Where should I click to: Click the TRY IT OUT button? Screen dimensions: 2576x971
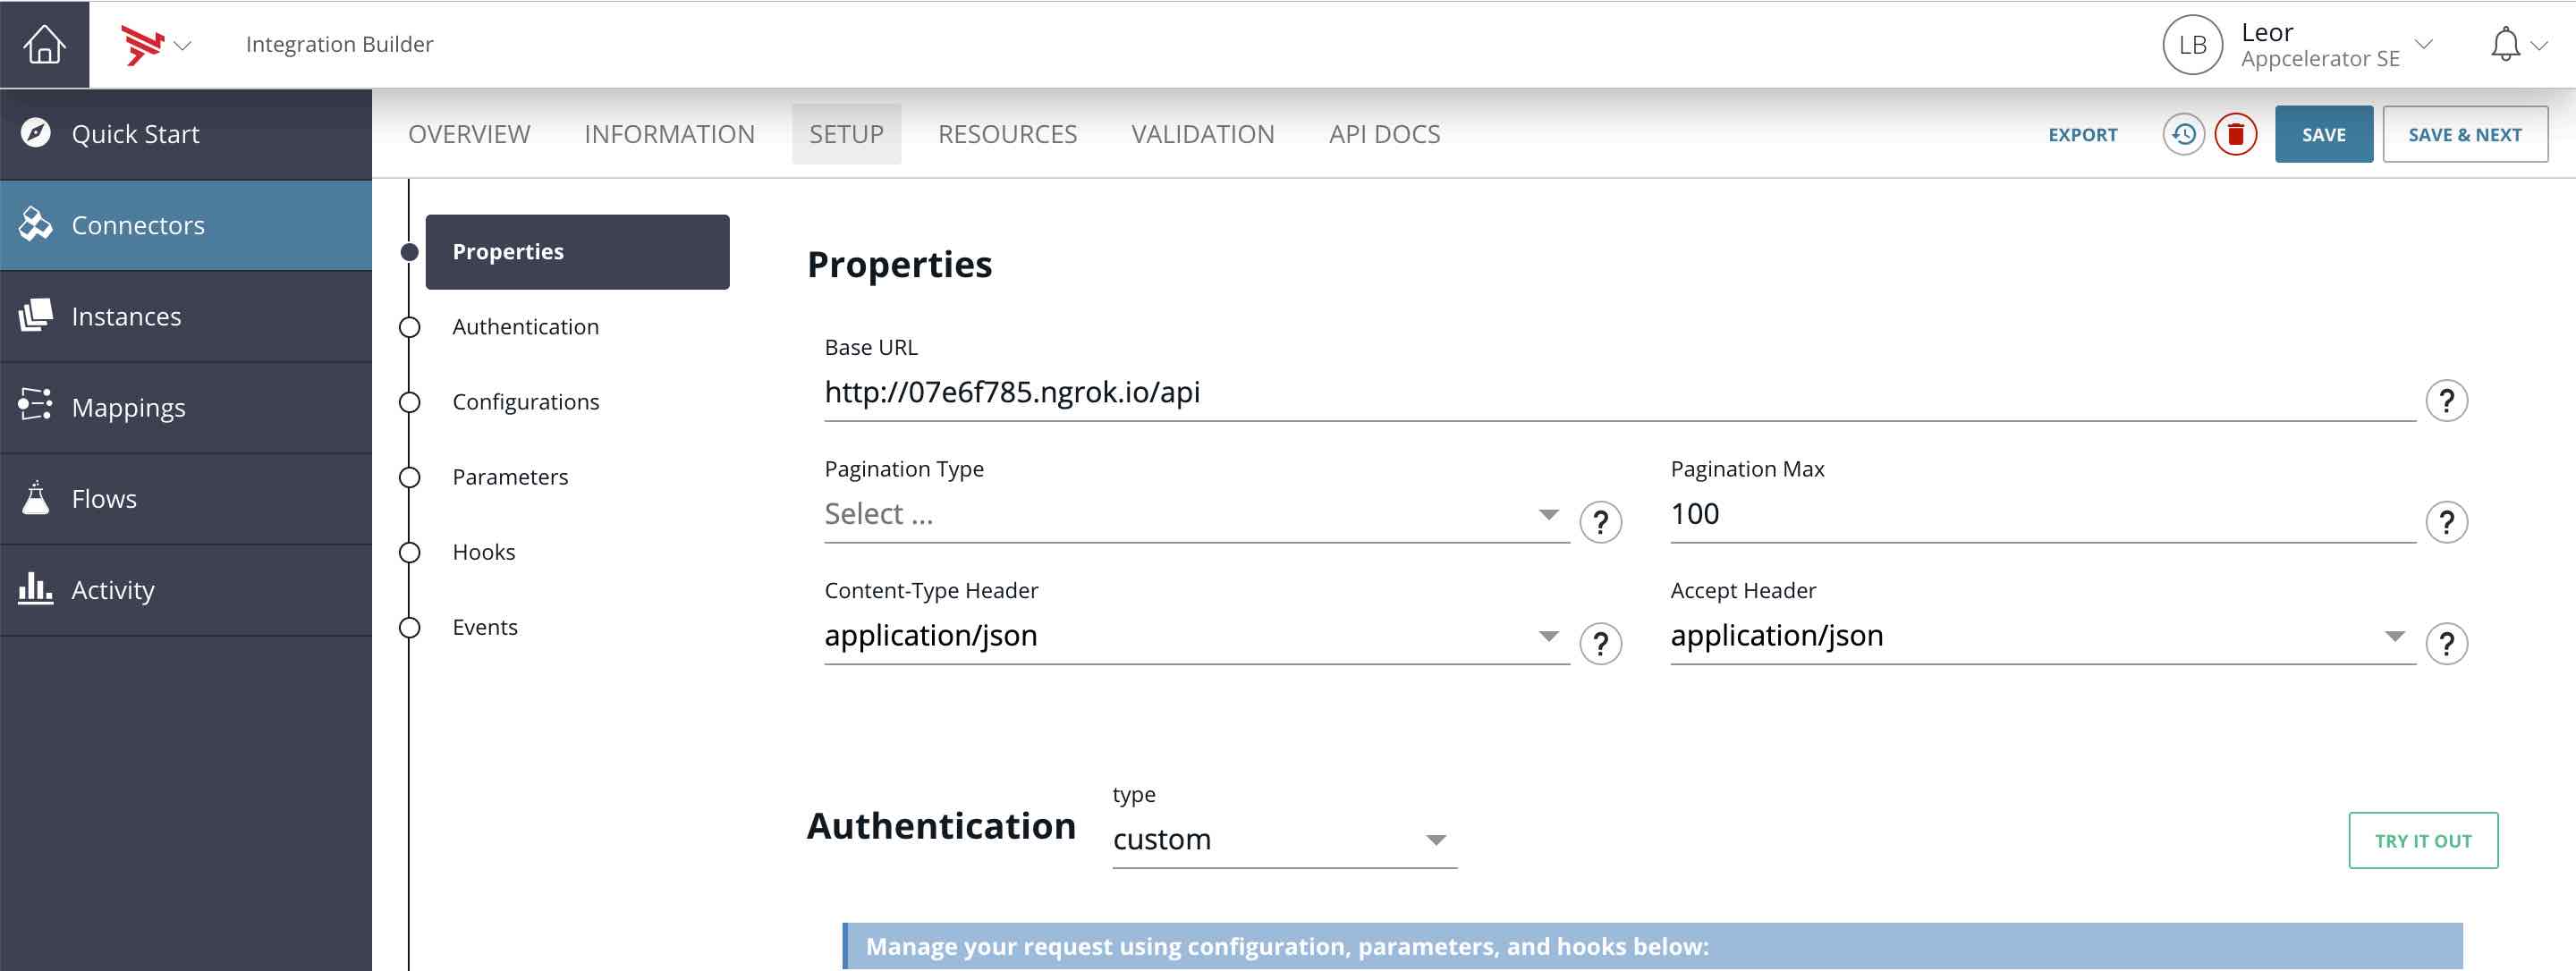click(x=2422, y=841)
